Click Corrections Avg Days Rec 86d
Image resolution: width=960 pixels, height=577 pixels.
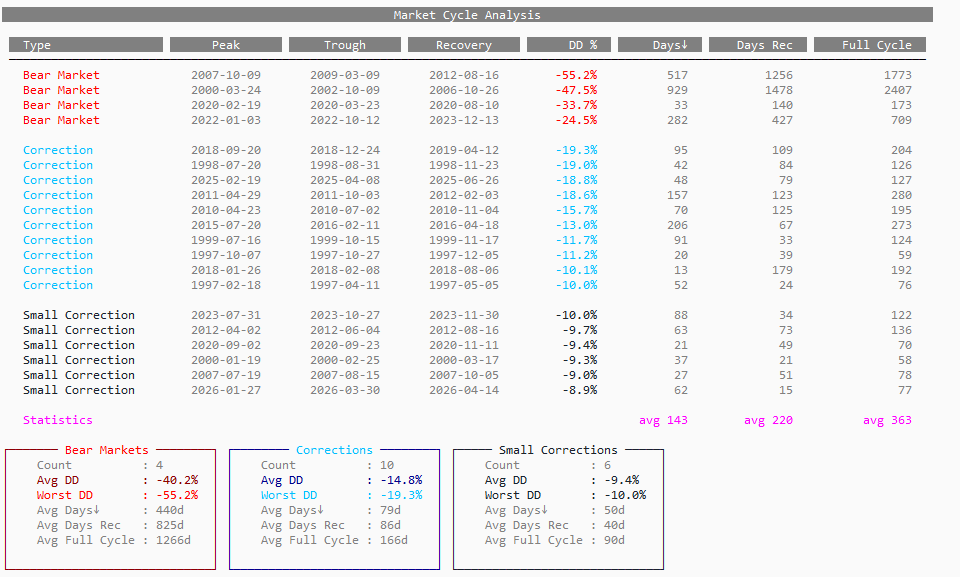click(x=390, y=525)
